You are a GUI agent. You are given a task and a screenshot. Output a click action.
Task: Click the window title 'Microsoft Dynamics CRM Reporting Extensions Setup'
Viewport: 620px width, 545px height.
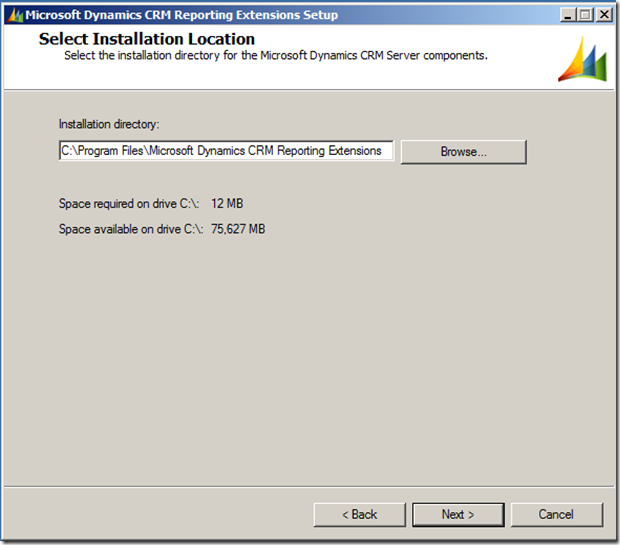coord(181,15)
